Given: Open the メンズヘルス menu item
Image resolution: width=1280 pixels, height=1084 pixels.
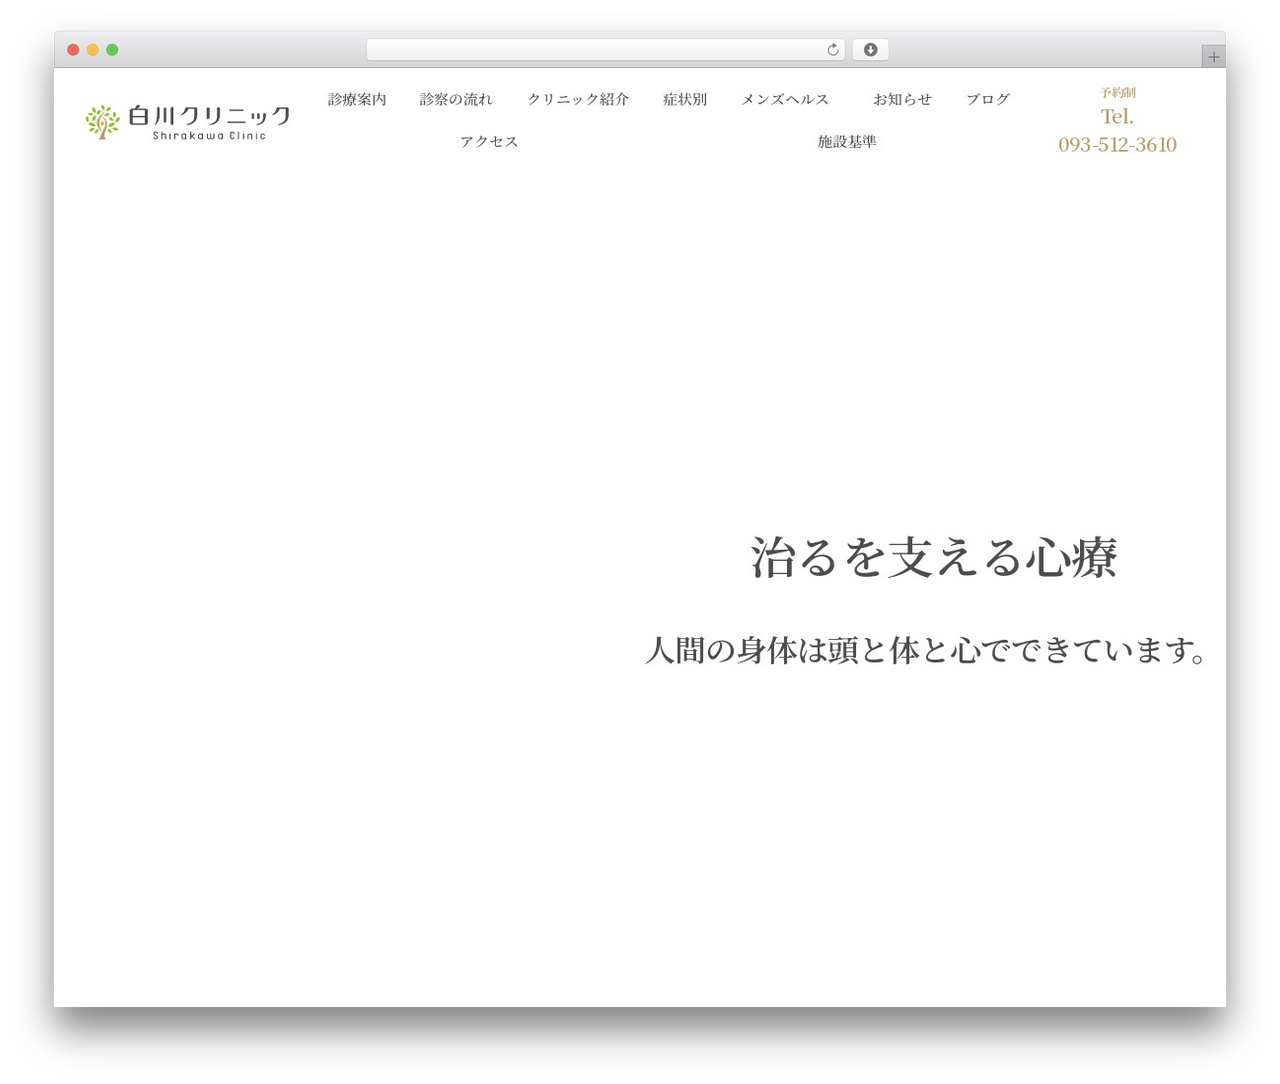Looking at the screenshot, I should click(x=785, y=99).
